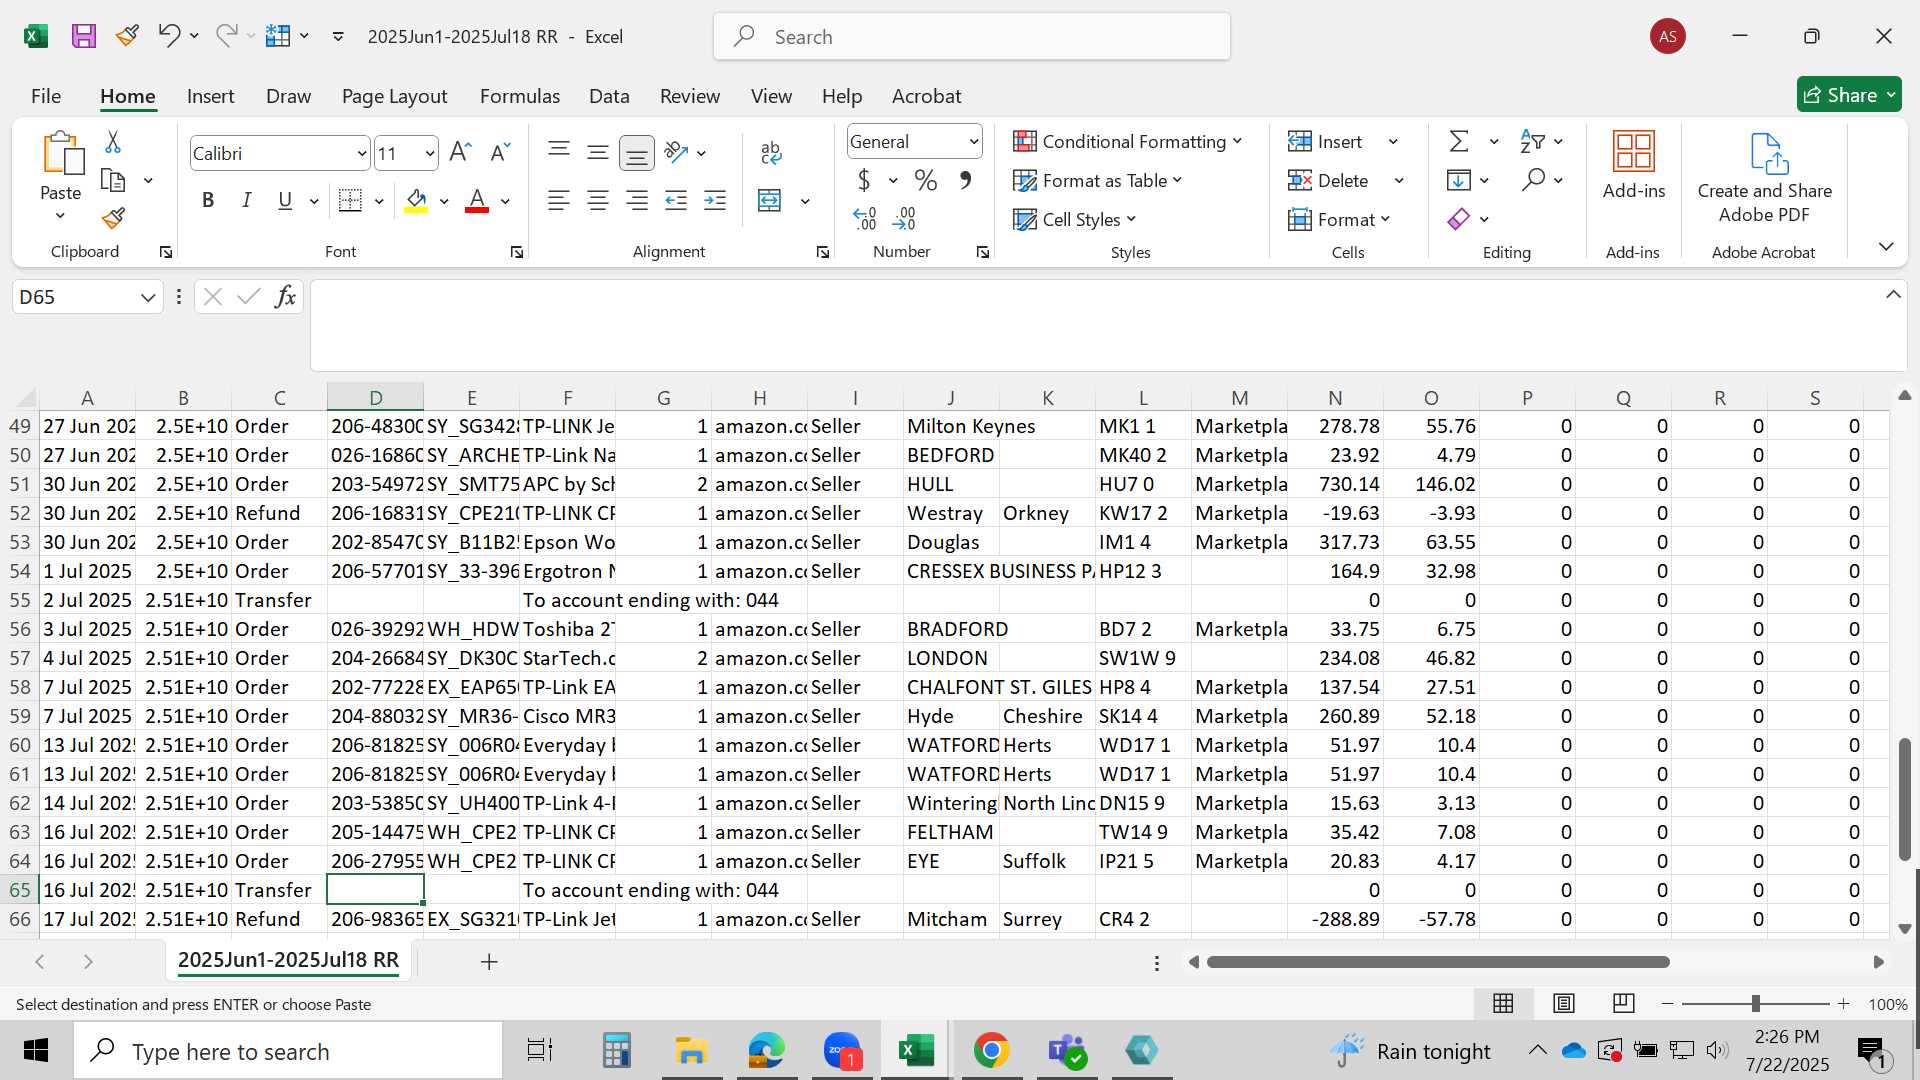Select the 2025Jun1-2025Jul18 RR sheet tab
1920x1080 pixels.
[288, 960]
